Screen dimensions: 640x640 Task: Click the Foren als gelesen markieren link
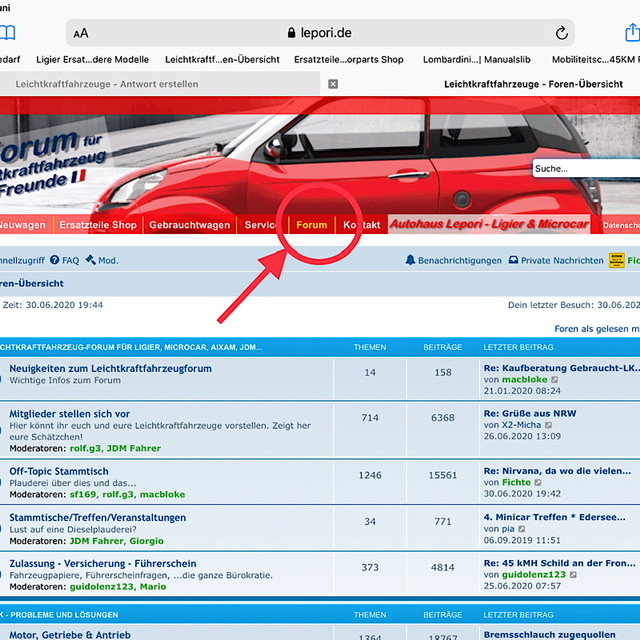tap(596, 328)
